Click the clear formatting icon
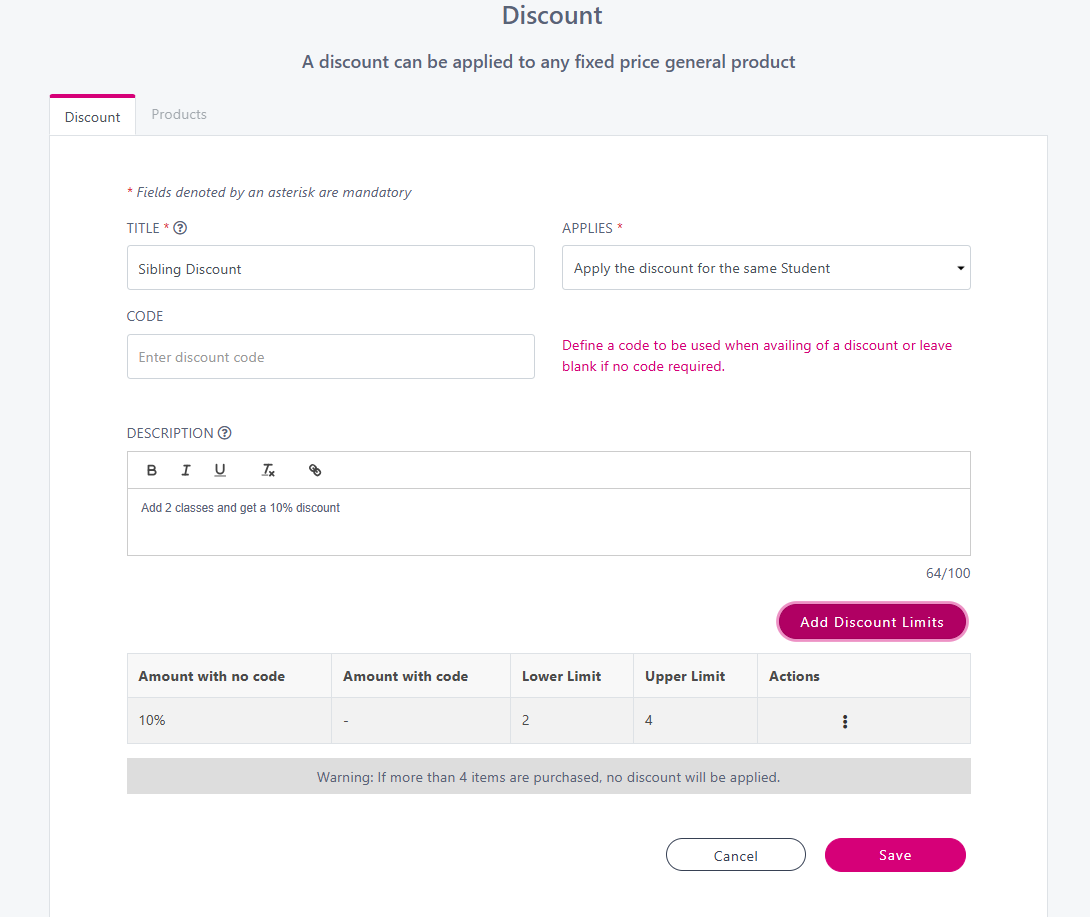The height and width of the screenshot is (917, 1090). (268, 470)
